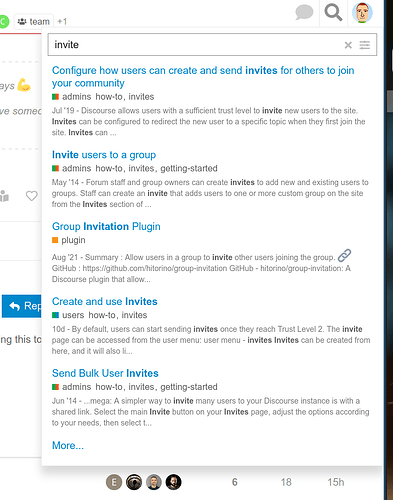Open advanced search options sliders icon
Viewport: 393px width, 500px height.
coord(365,45)
